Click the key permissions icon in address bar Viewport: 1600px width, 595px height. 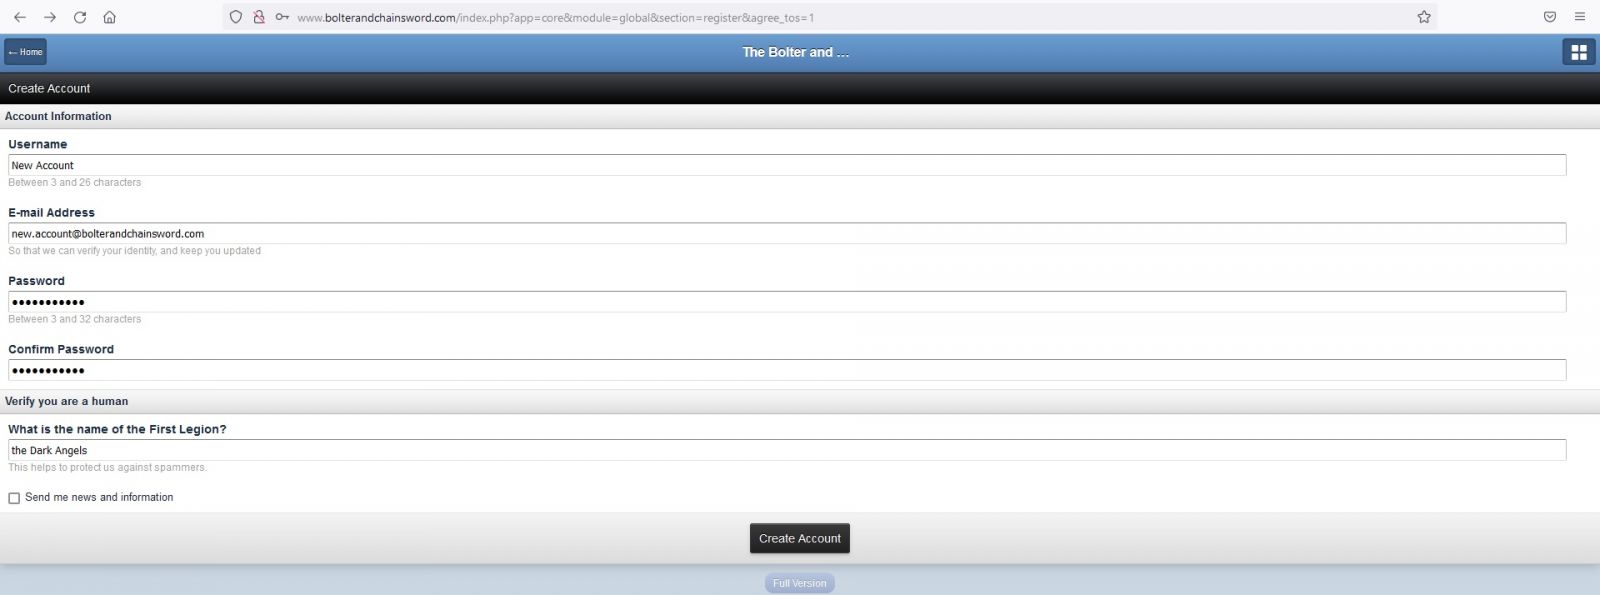[x=282, y=17]
